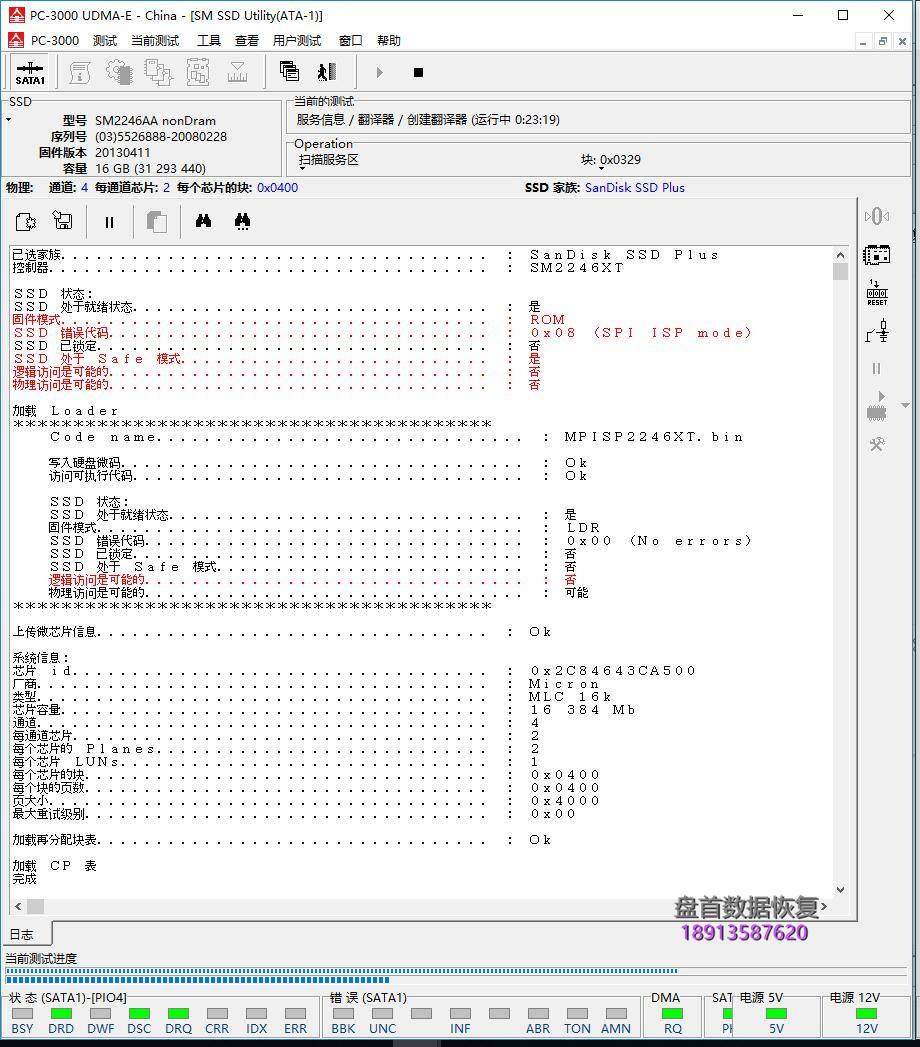The height and width of the screenshot is (1047, 920).
Task: Click the stop test square button
Action: pyautogui.click(x=418, y=72)
